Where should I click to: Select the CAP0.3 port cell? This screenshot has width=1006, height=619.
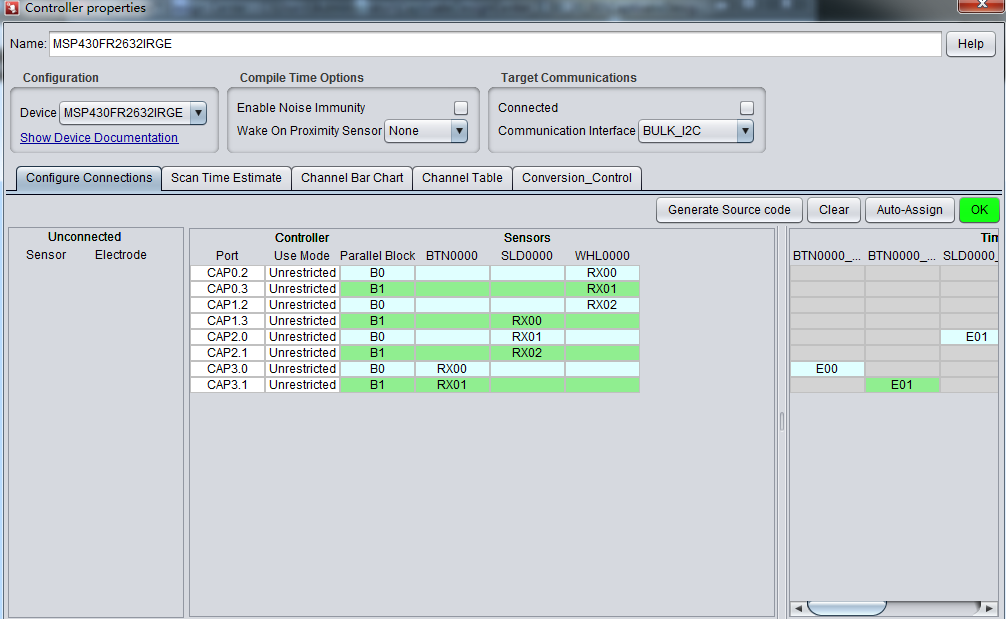pos(227,289)
